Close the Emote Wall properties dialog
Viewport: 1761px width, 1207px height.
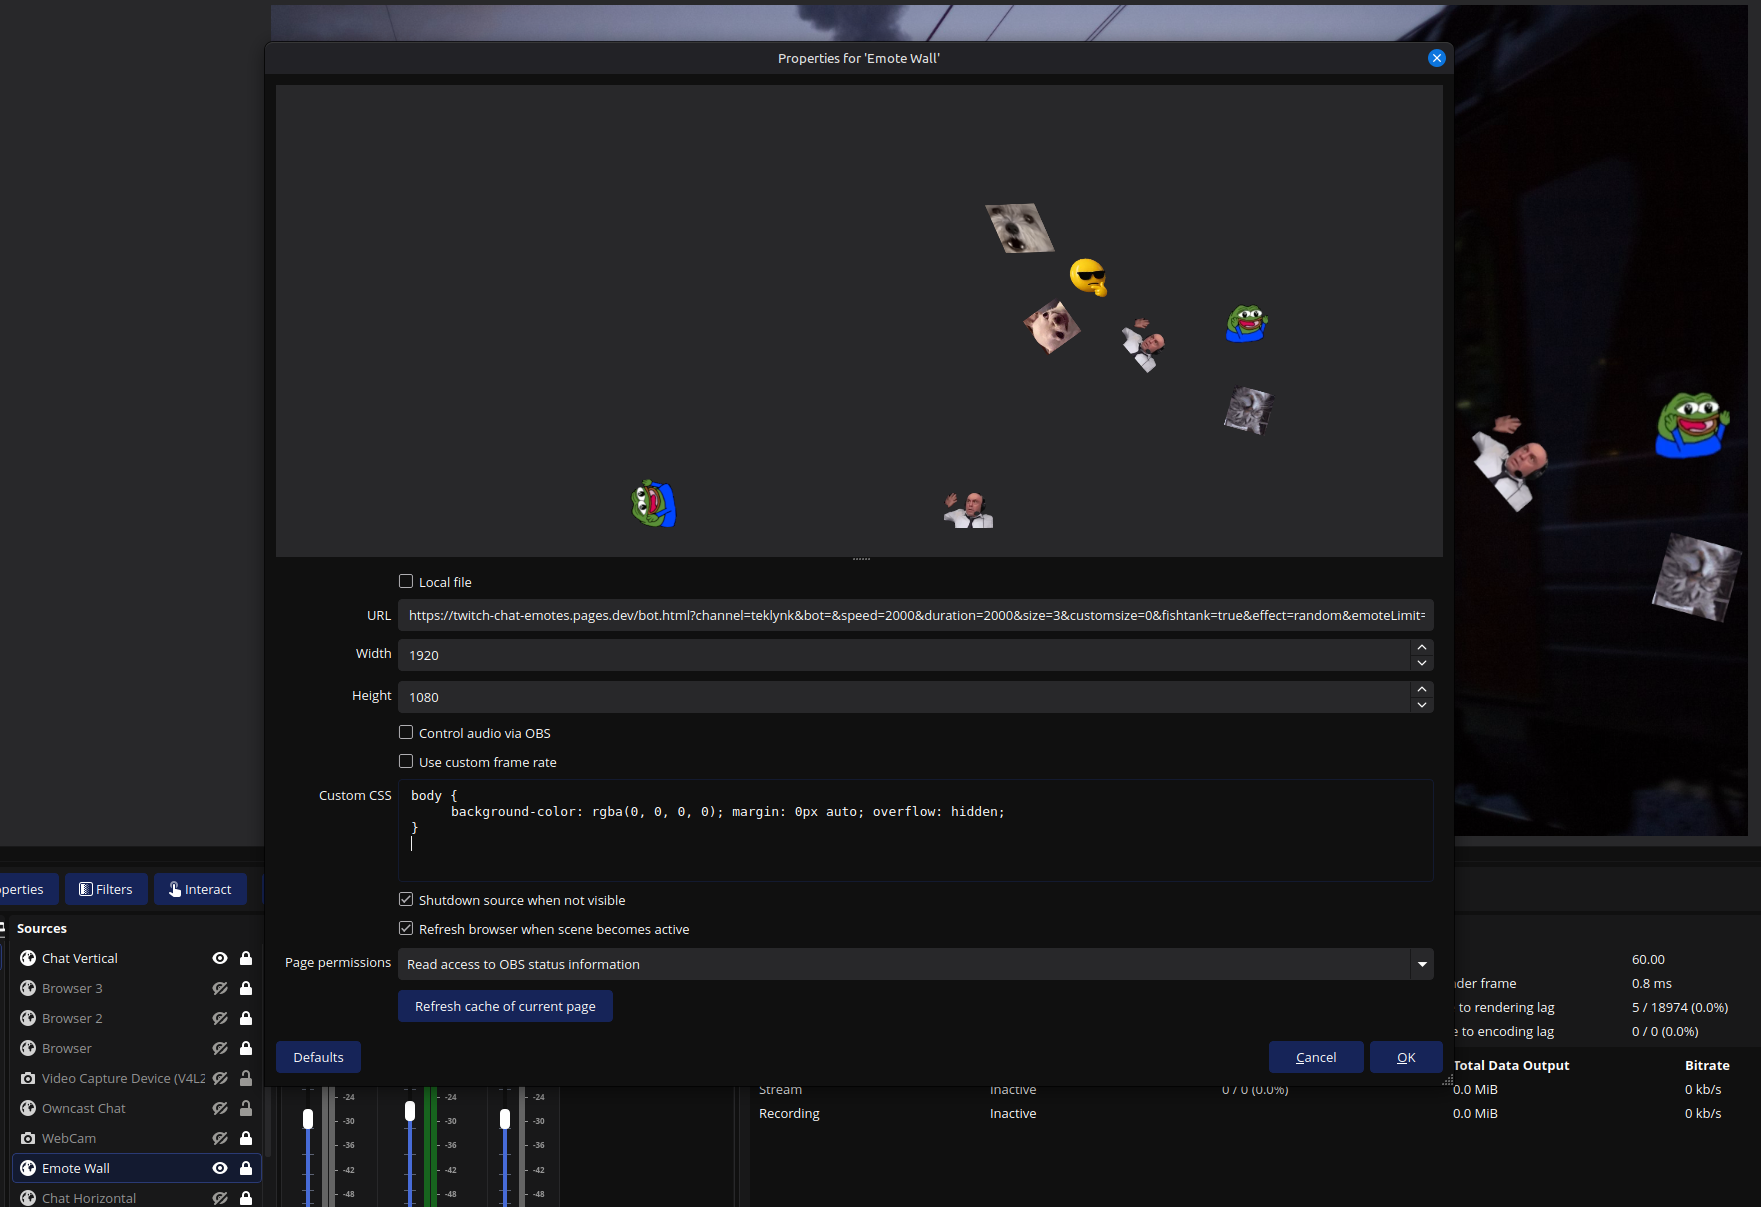(1437, 58)
